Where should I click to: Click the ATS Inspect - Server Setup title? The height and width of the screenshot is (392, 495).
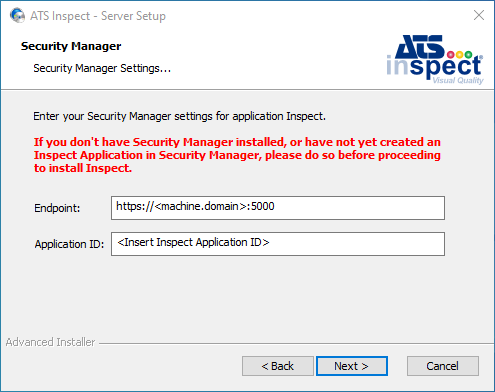coord(98,16)
